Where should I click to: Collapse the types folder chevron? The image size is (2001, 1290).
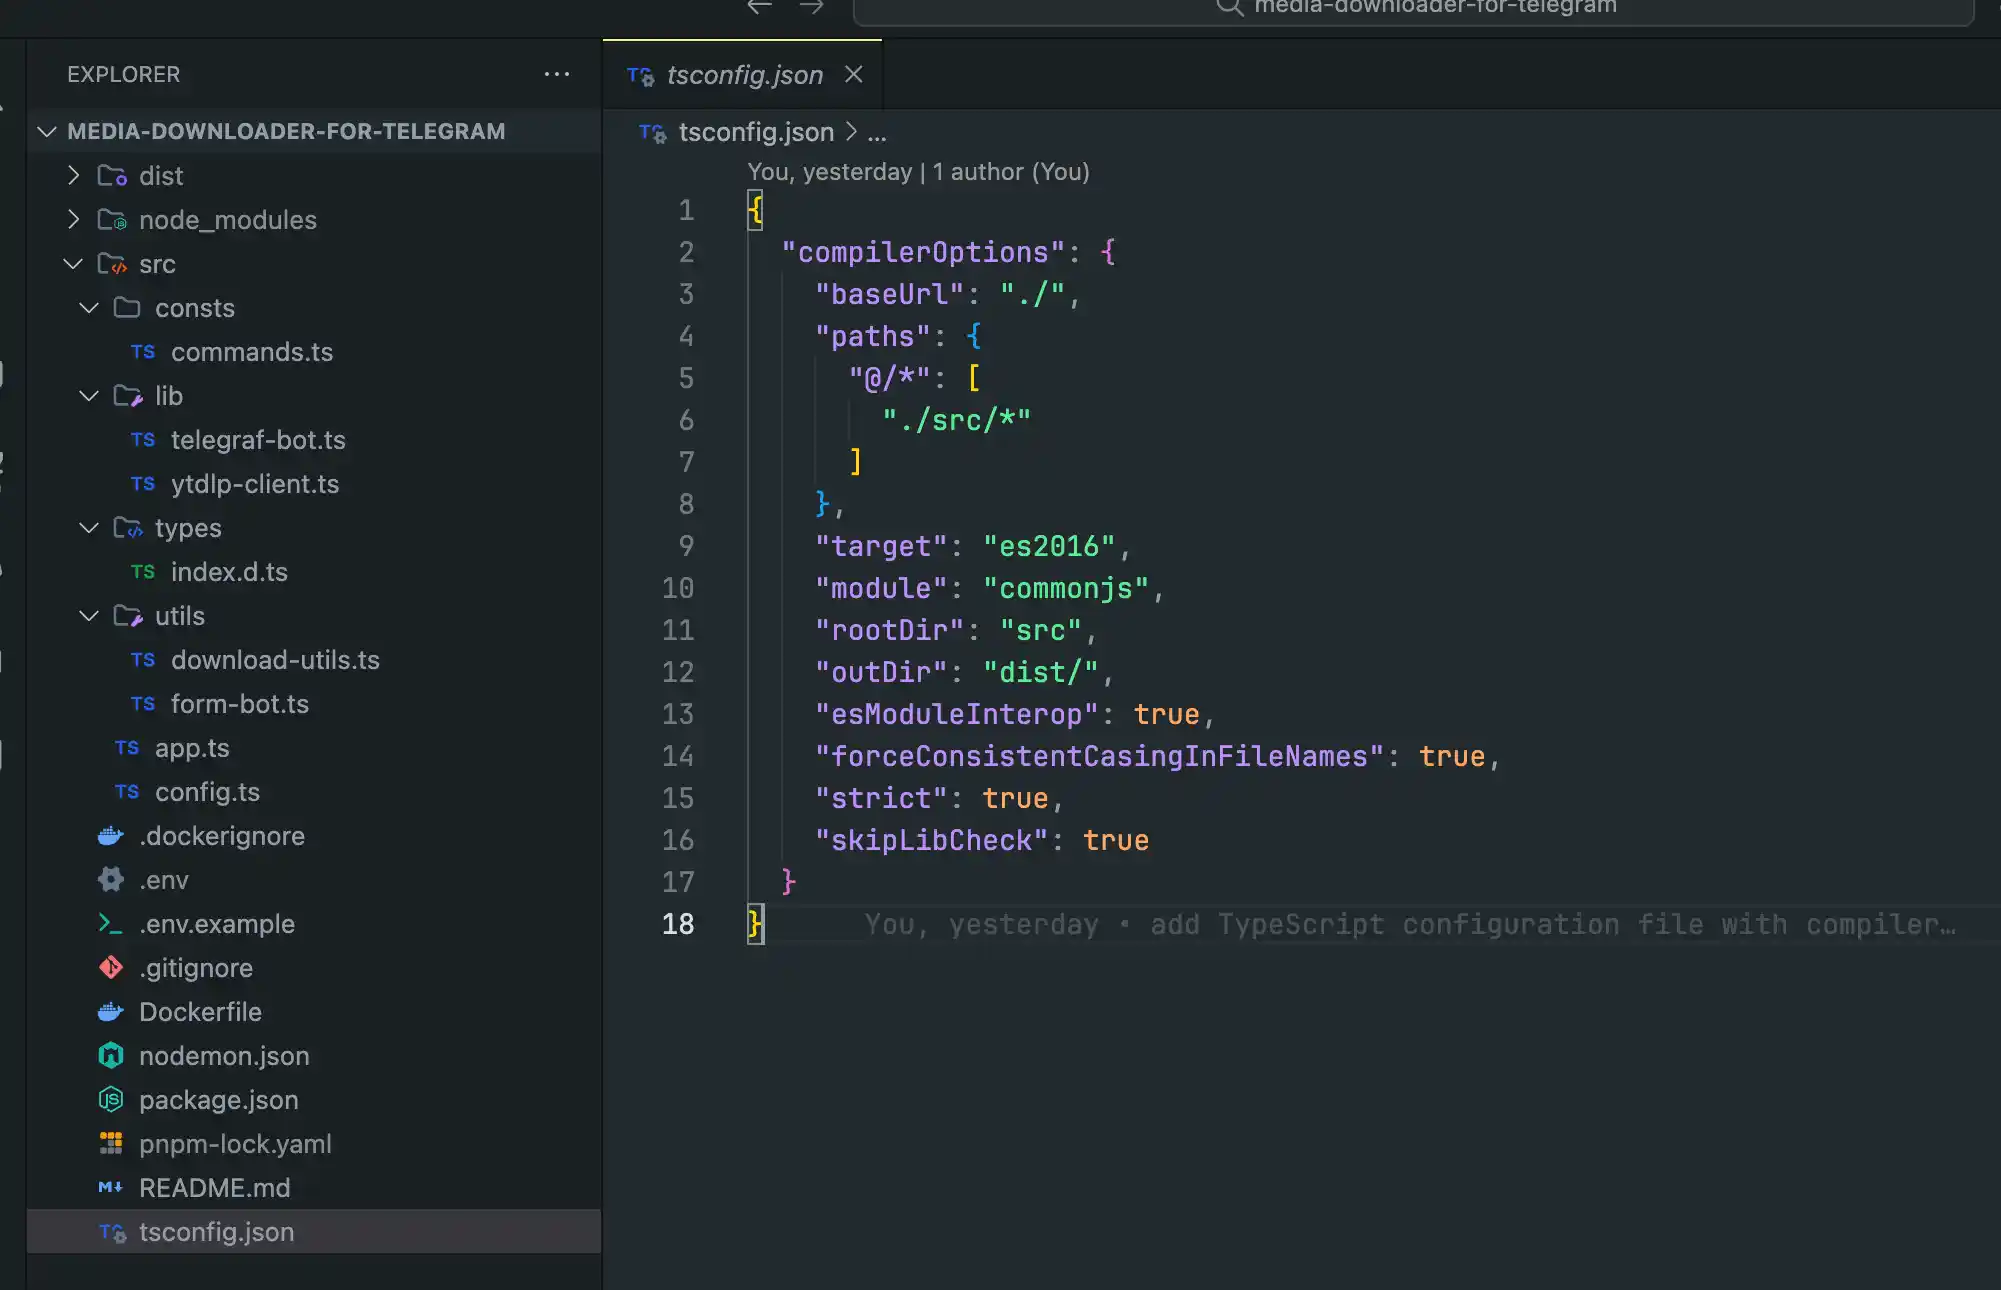(x=89, y=527)
